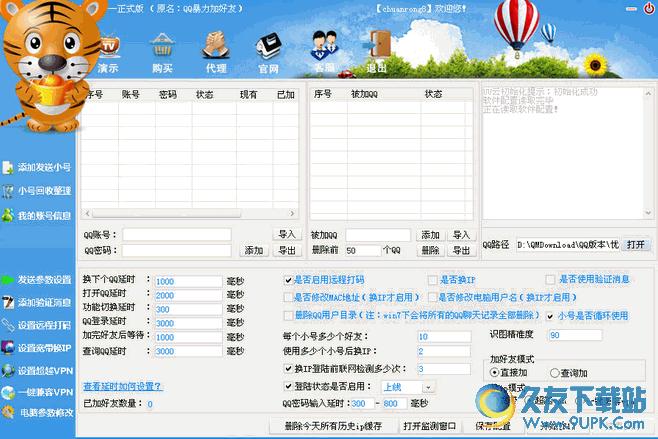Toggle 是否启用远程打码 checkbox
Viewport: 658px width, 439px height.
coord(288,280)
